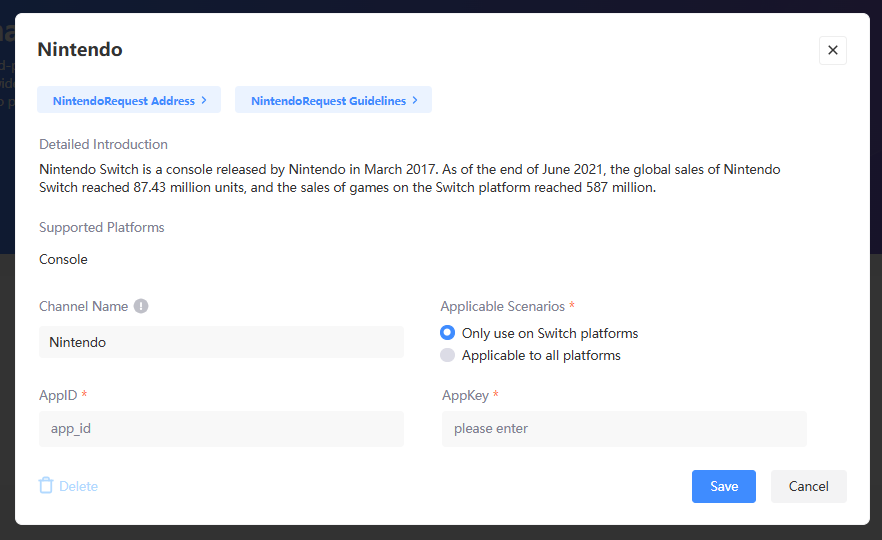The image size is (882, 540).
Task: Click the Channel Name field containing Nintendo
Action: click(x=221, y=342)
